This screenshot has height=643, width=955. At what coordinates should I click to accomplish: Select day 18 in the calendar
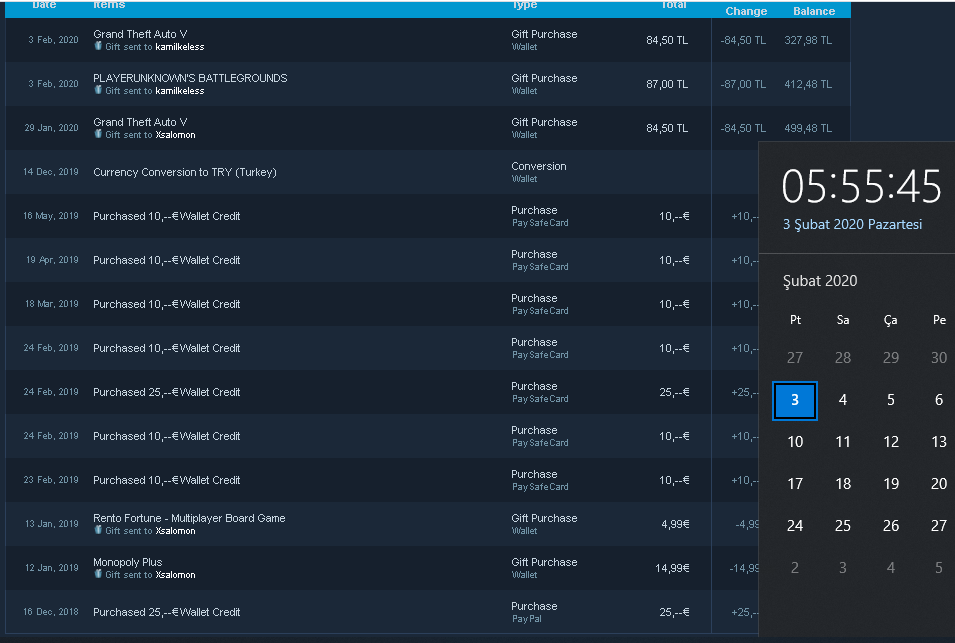(x=843, y=484)
